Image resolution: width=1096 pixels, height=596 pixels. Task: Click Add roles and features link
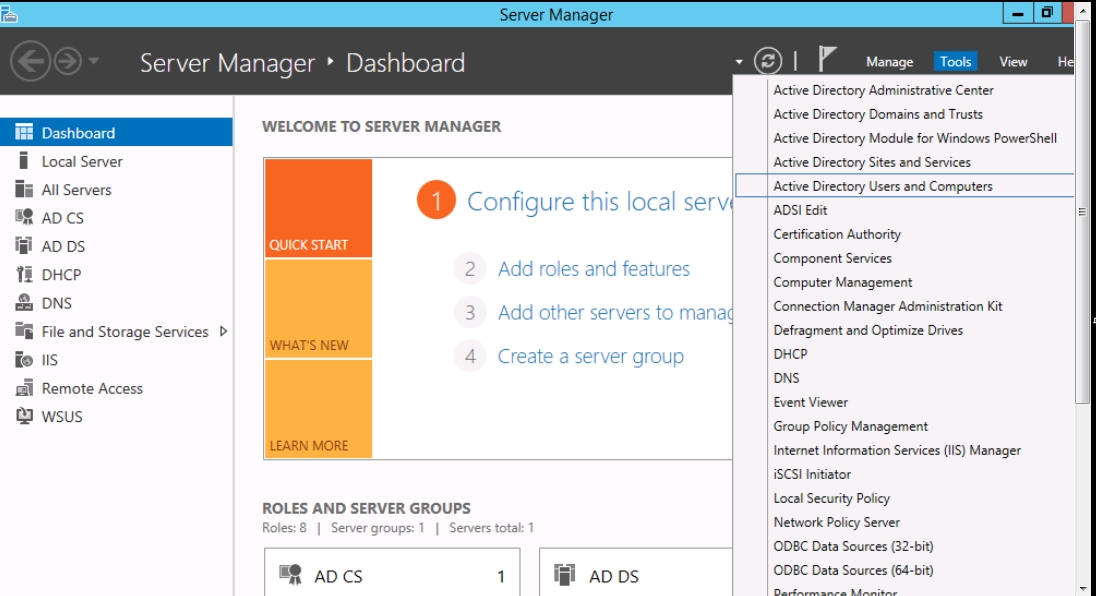[x=593, y=269]
